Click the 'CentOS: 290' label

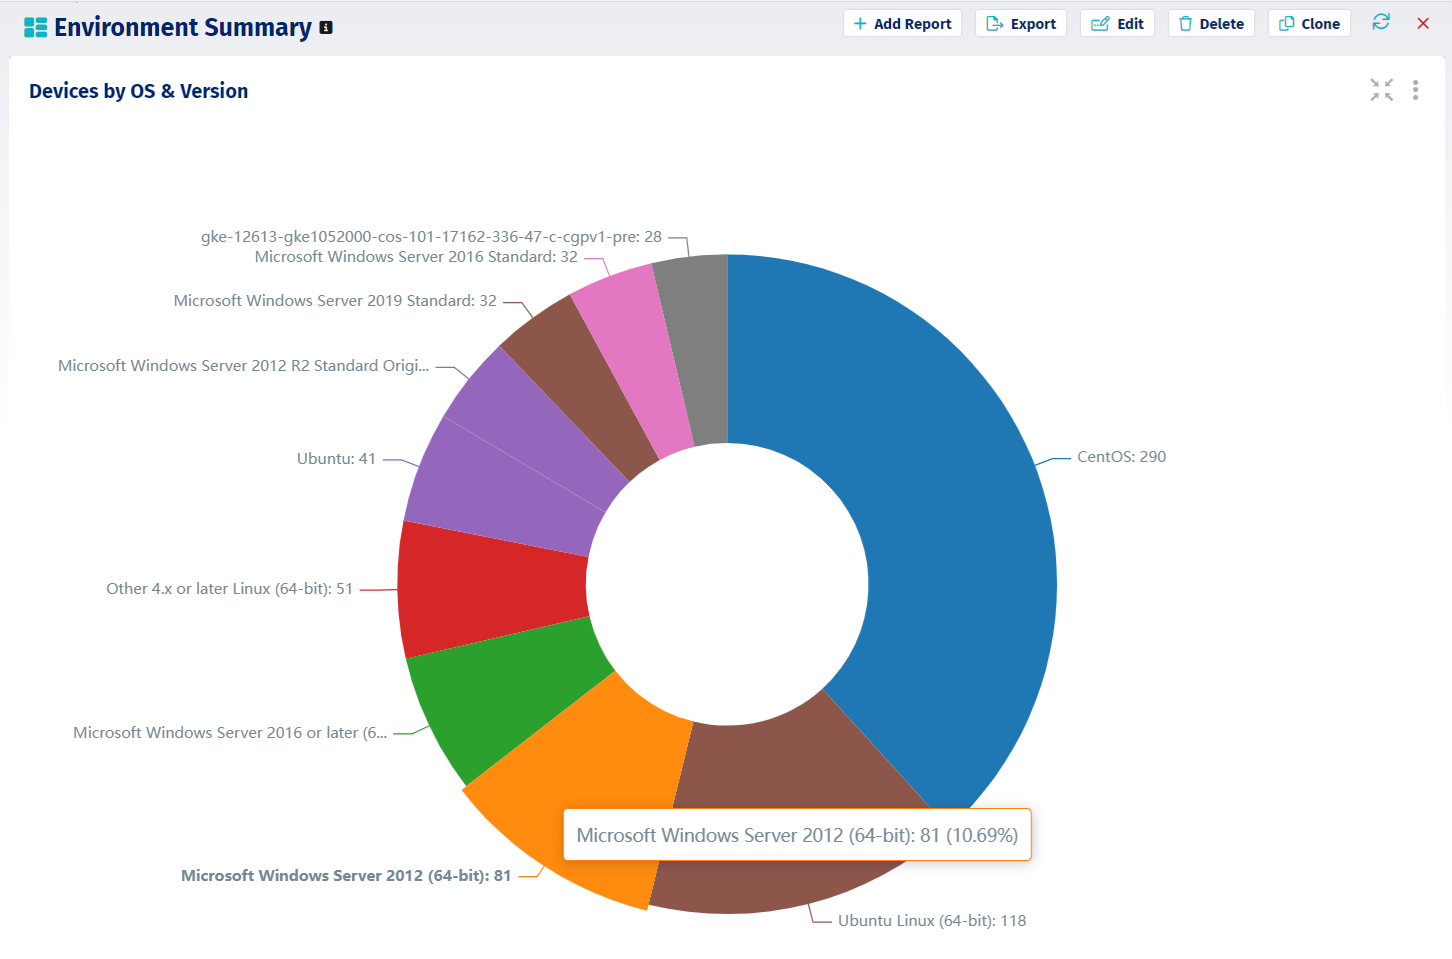point(1121,457)
